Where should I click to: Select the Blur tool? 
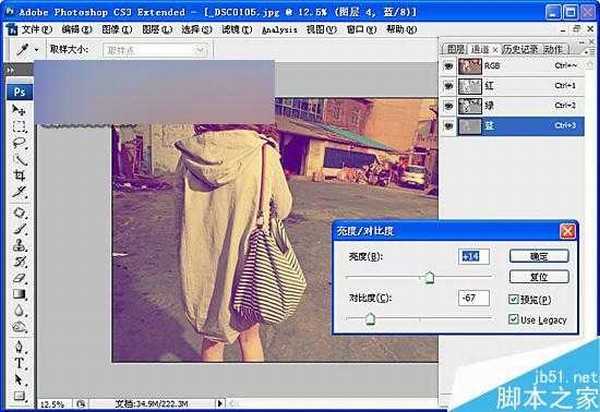[19, 310]
